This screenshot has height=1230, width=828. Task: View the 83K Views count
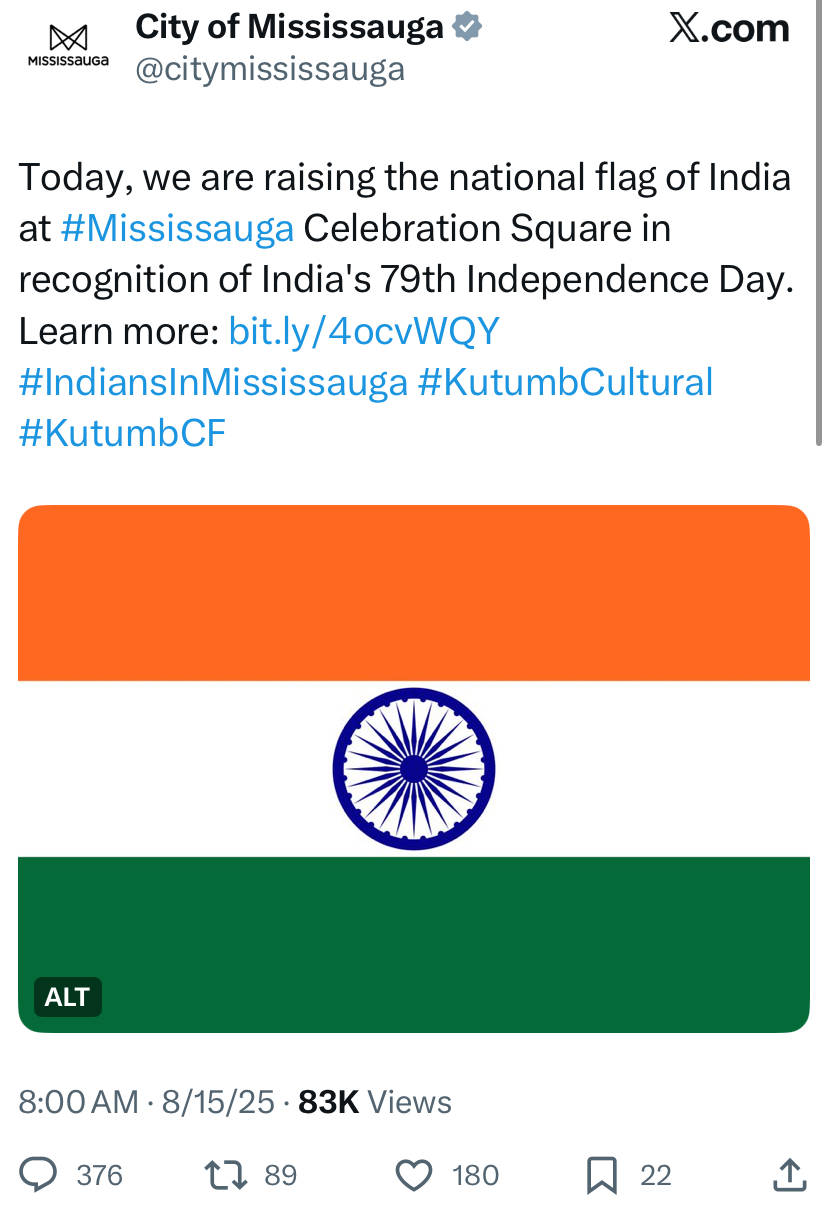point(375,1102)
